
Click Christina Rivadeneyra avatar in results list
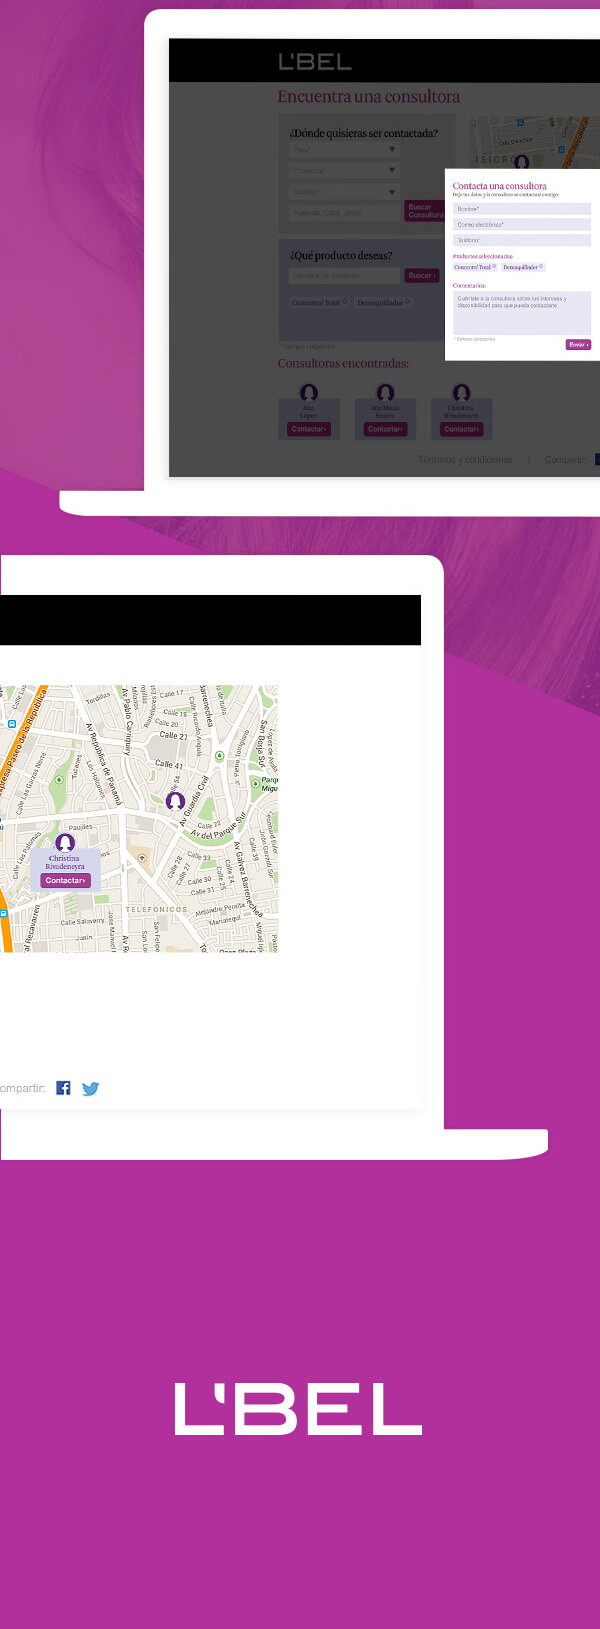tap(461, 393)
